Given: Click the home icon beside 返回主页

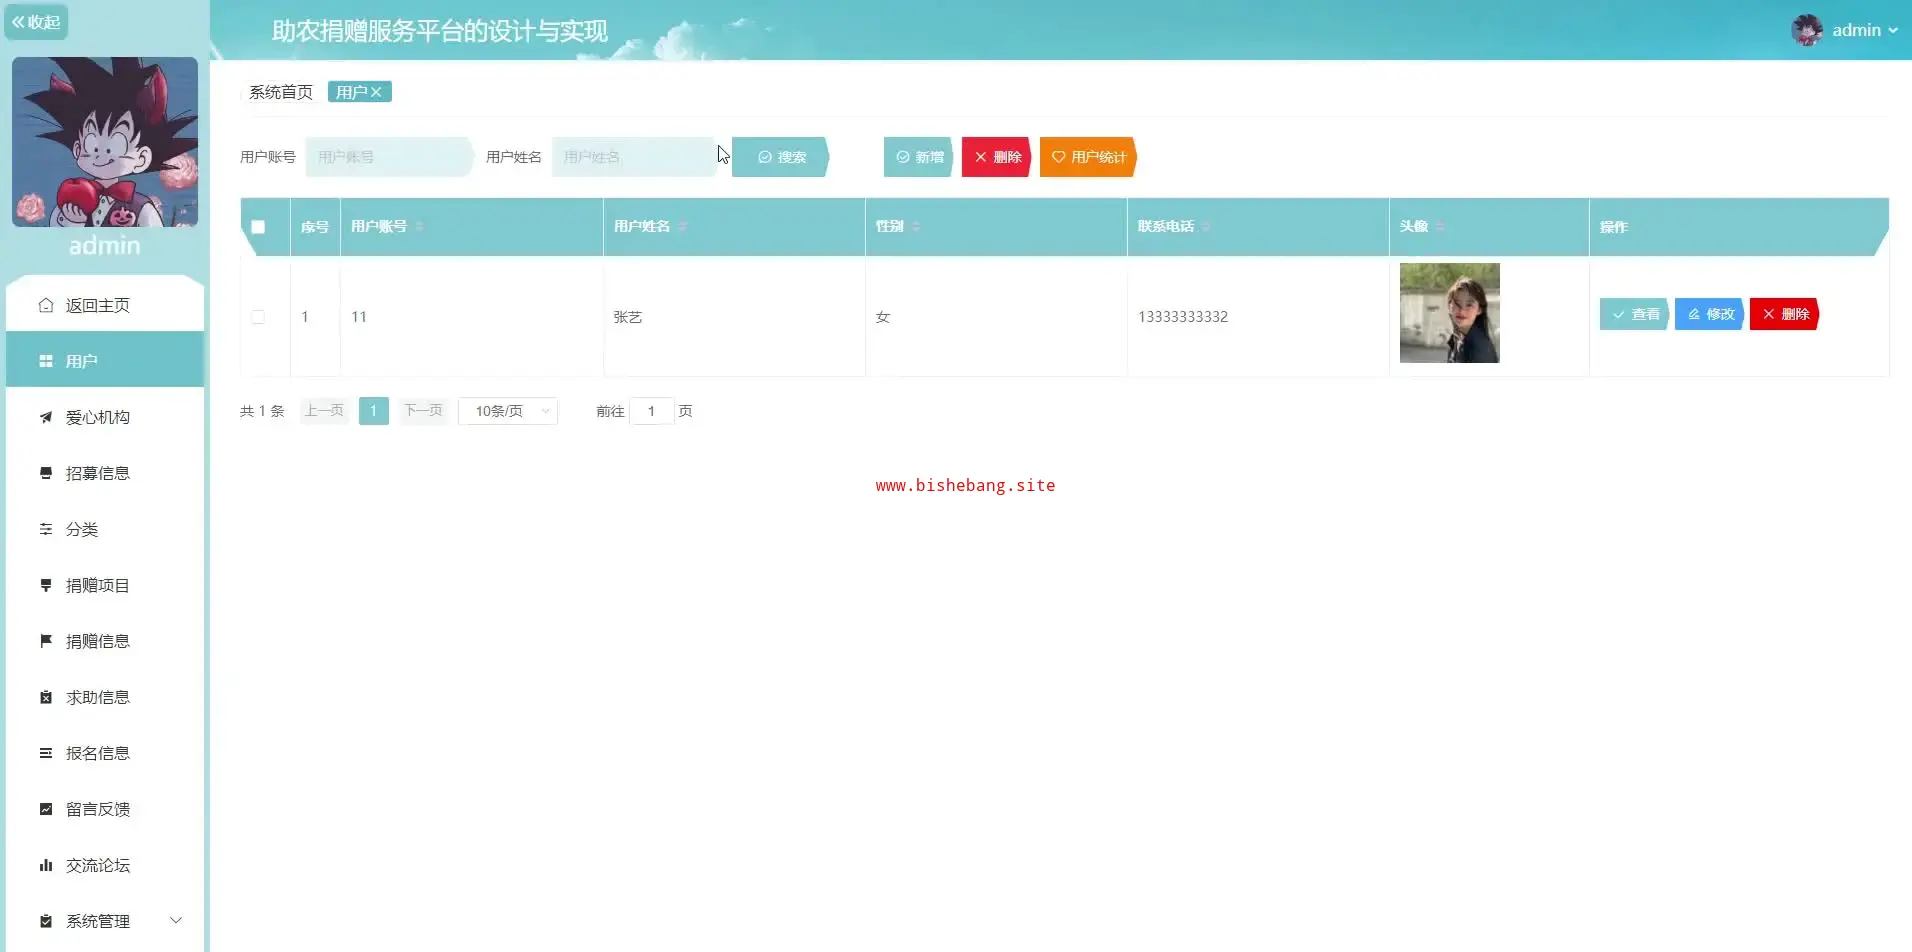Looking at the screenshot, I should [x=46, y=305].
